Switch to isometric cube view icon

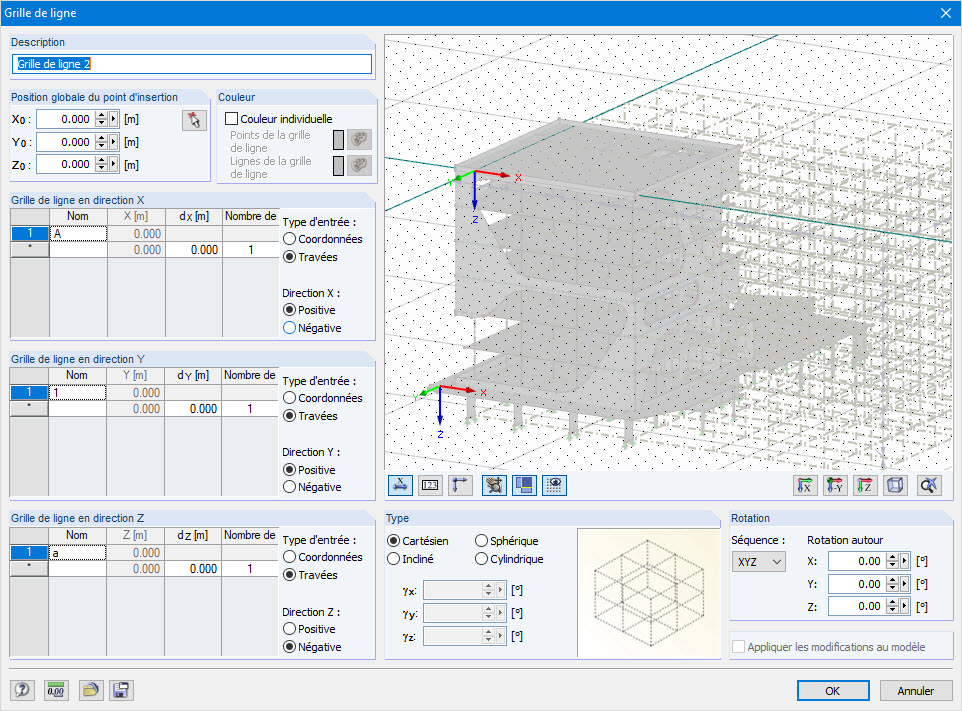point(895,485)
